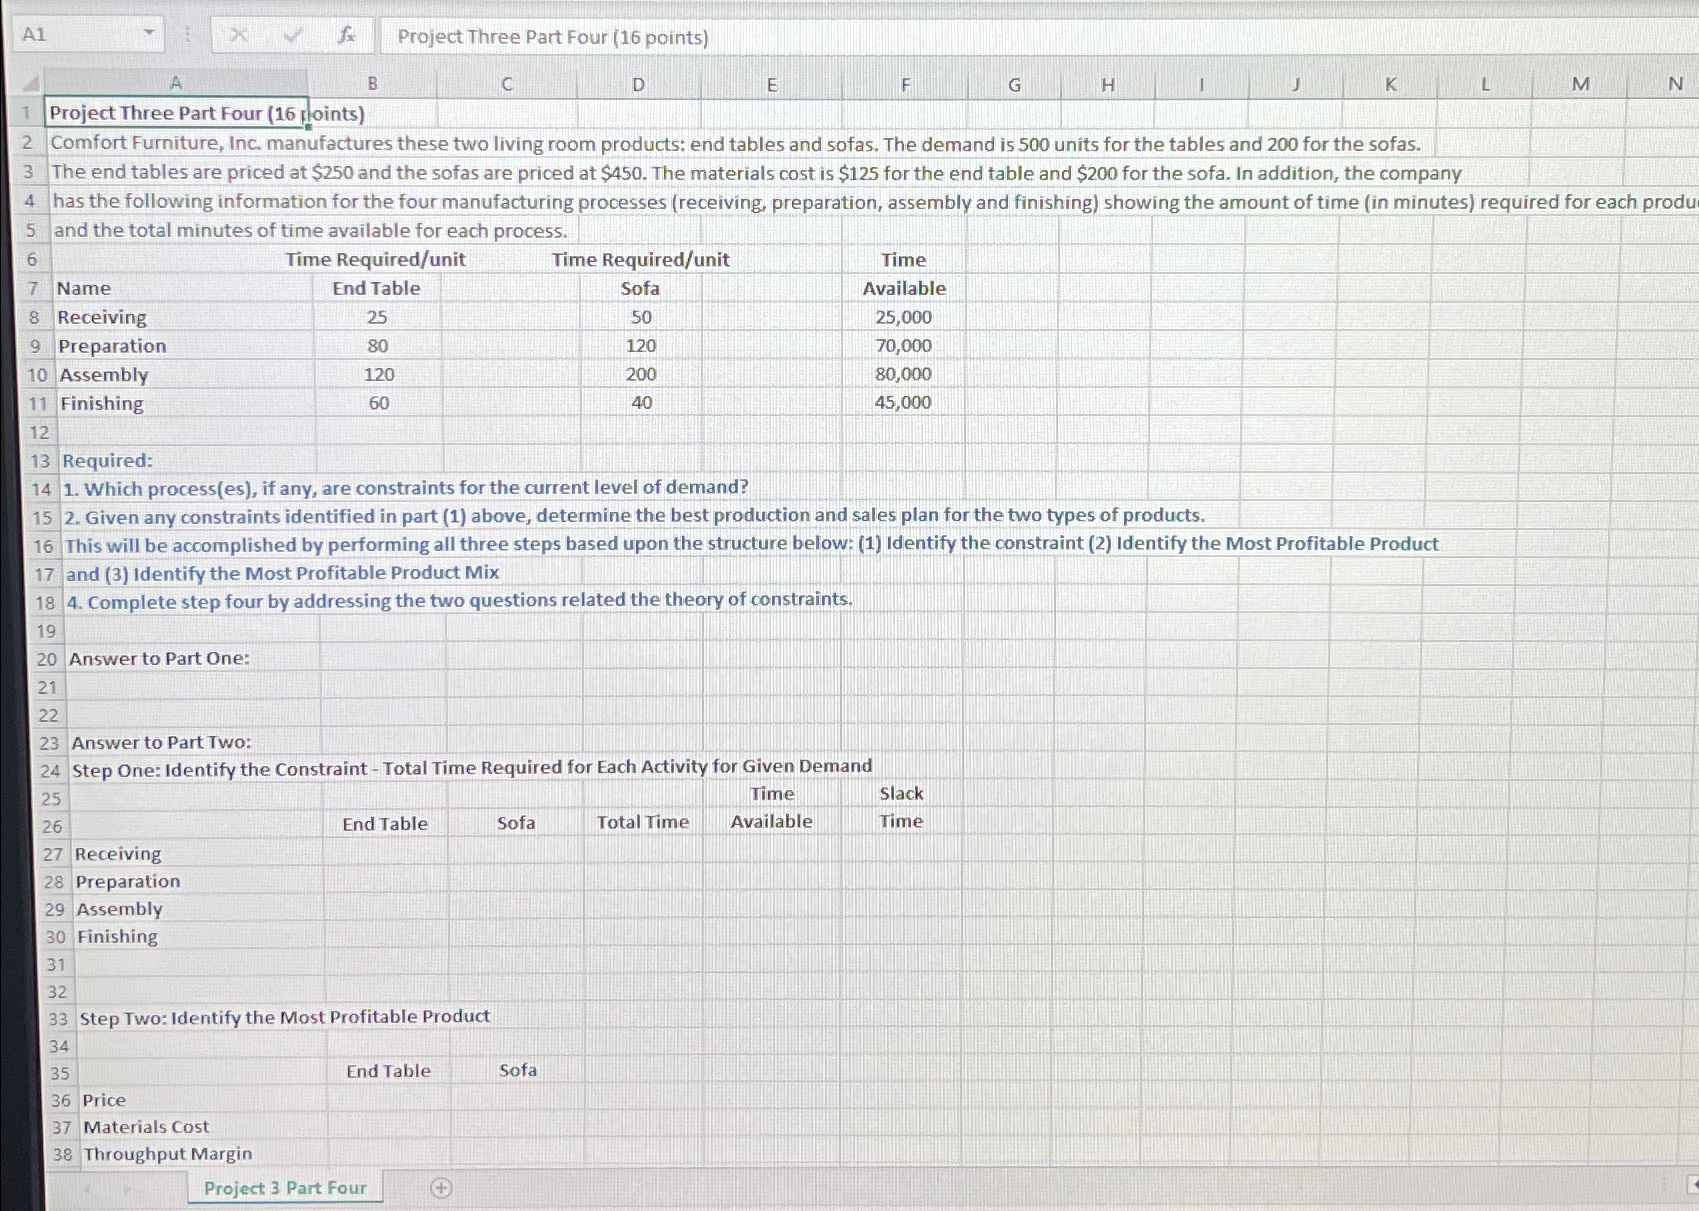Click Sofa time value 40
1699x1211 pixels.
[642, 403]
